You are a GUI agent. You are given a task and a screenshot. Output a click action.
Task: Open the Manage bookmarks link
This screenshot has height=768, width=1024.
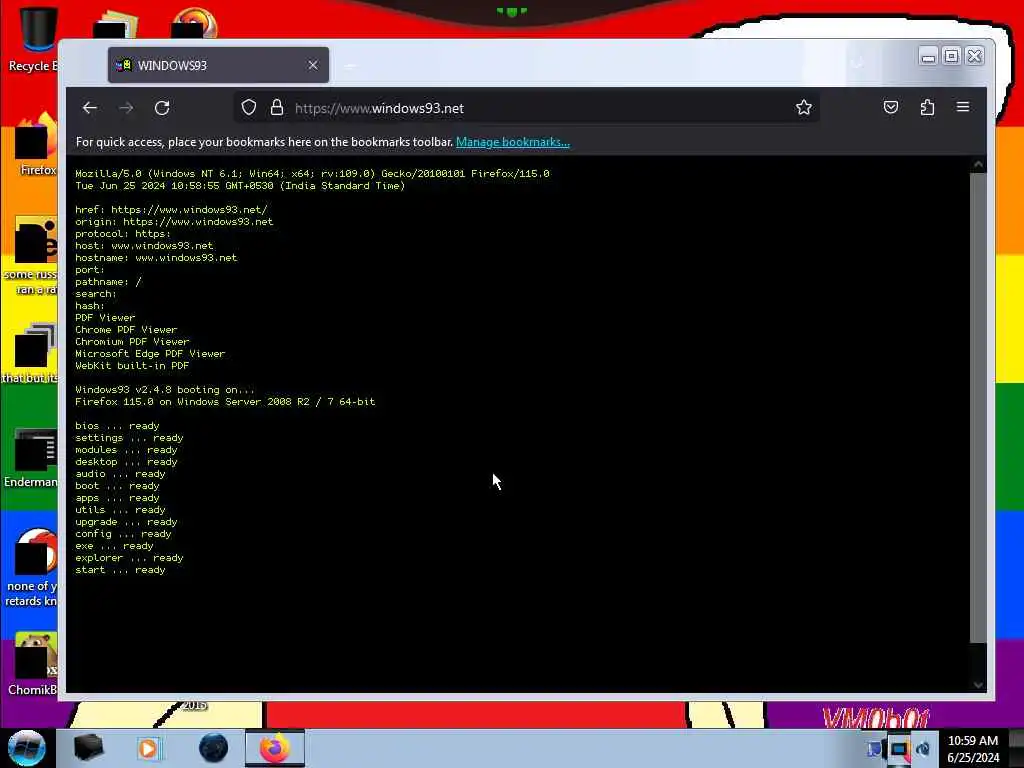(x=513, y=142)
